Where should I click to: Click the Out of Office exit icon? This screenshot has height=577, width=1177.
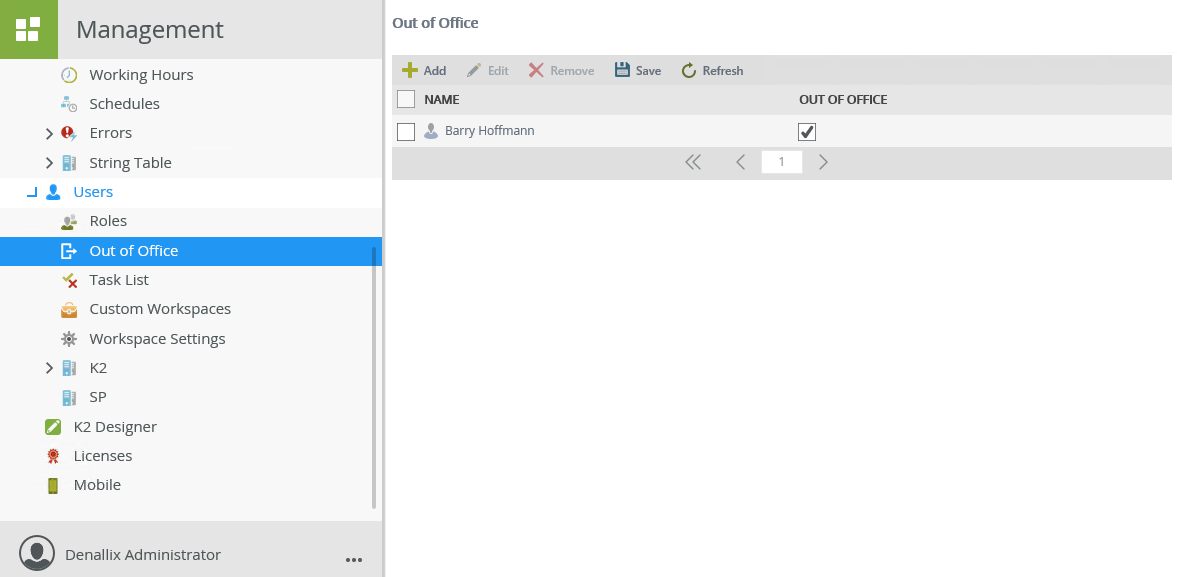[x=69, y=251]
